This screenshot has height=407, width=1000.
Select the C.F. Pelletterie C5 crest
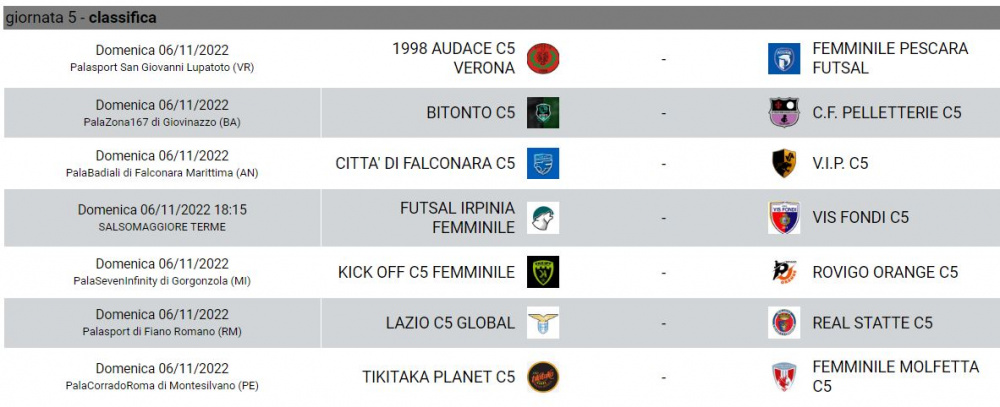tap(784, 113)
